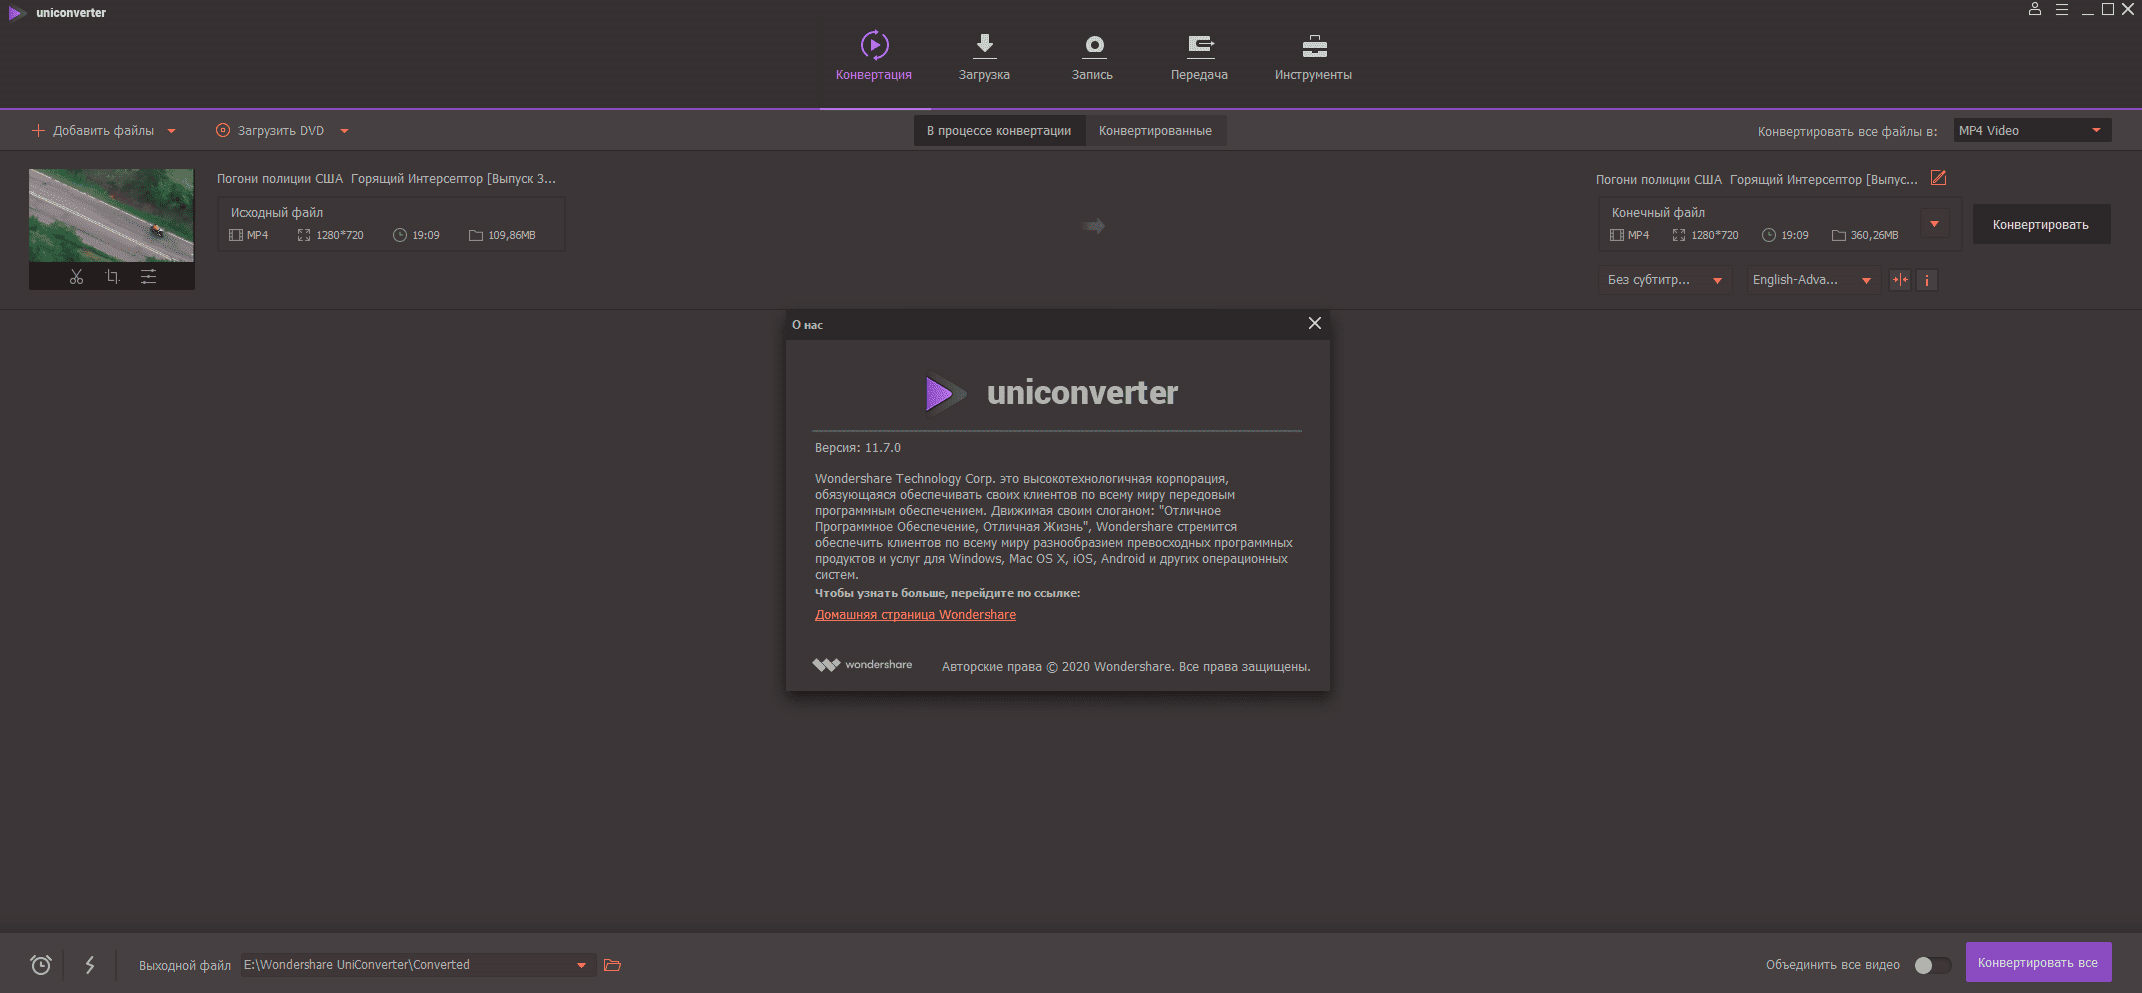Open English-Adva... audio track dropdown
The width and height of the screenshot is (2142, 993).
(x=1811, y=280)
